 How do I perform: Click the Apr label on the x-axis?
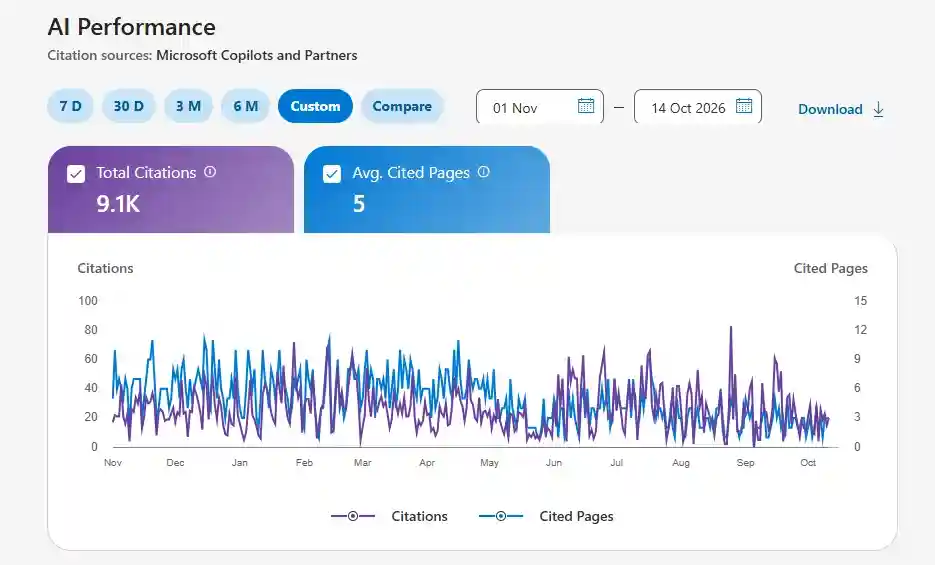click(427, 462)
